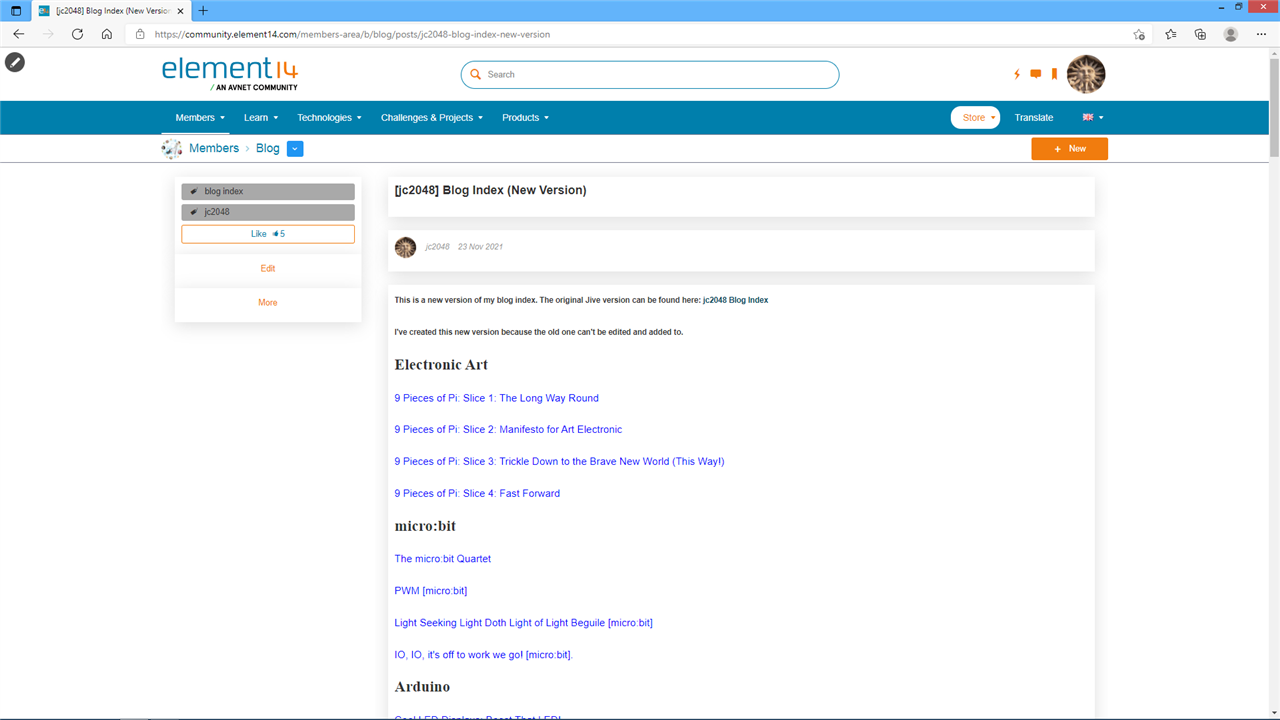Click the post title '[jc2048] Blog Index (New Version)'
The image size is (1280, 720).
(491, 190)
